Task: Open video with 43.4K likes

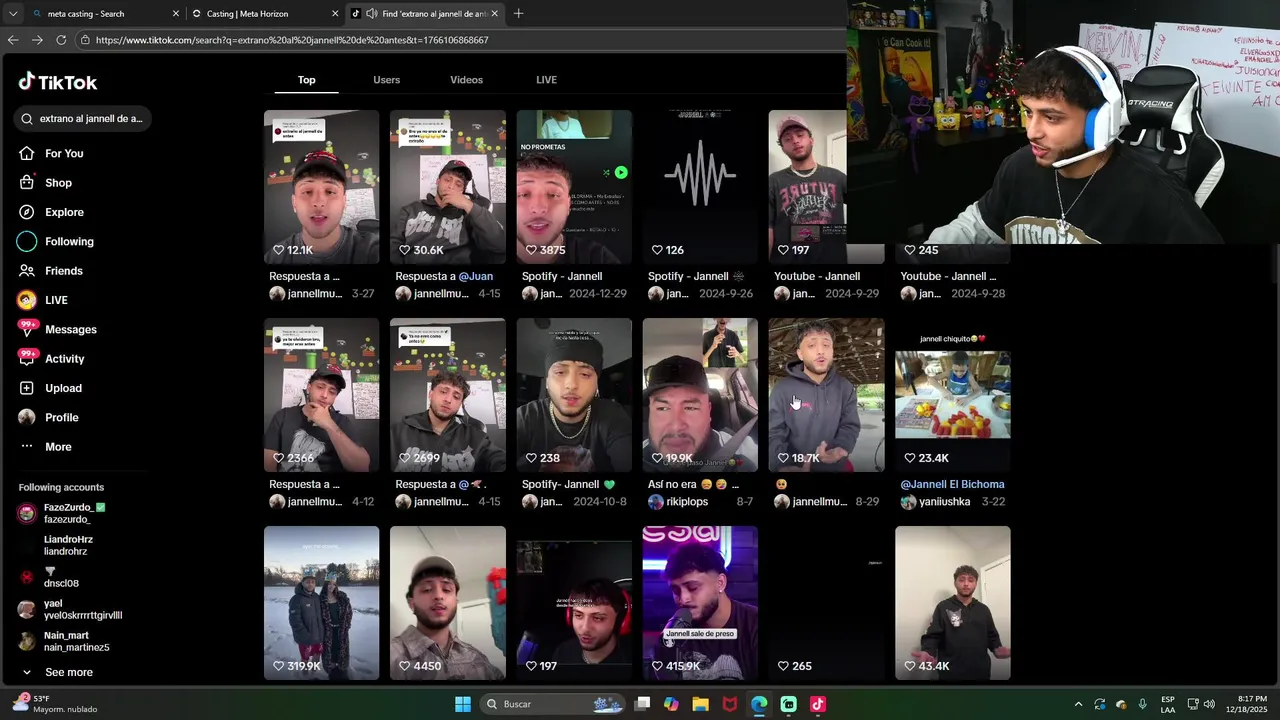Action: [x=952, y=602]
